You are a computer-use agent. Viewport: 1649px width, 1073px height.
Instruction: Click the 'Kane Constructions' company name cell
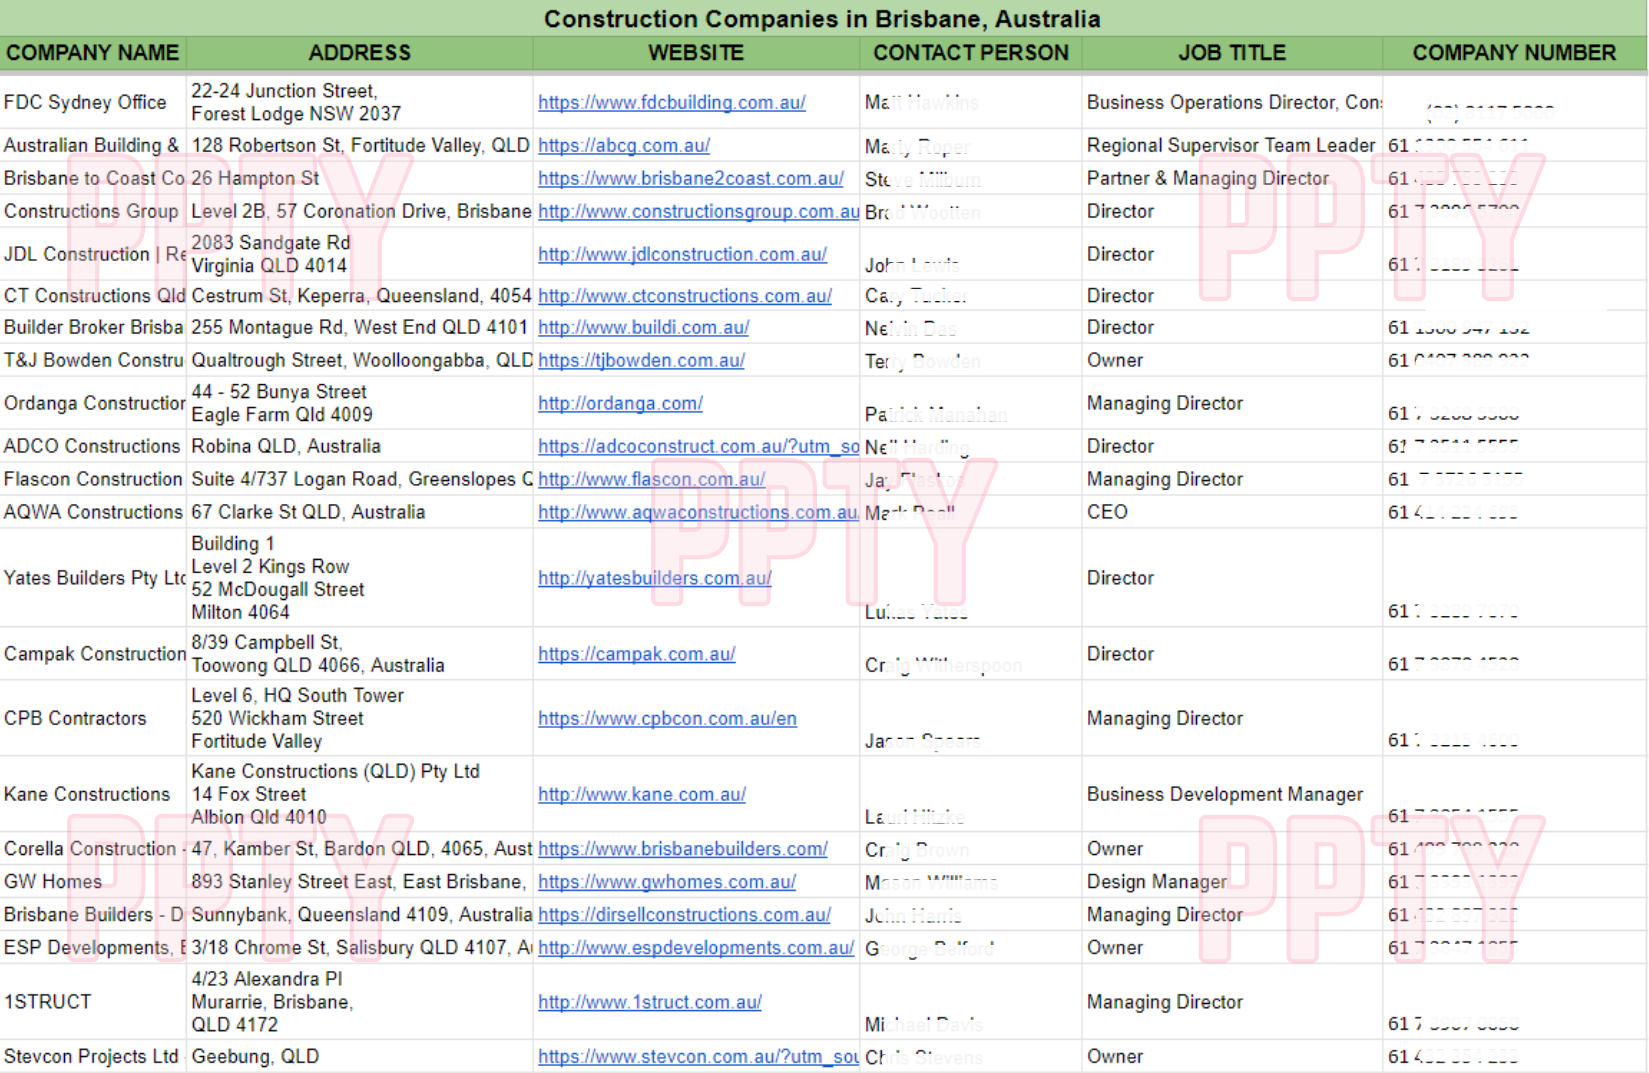(x=93, y=795)
